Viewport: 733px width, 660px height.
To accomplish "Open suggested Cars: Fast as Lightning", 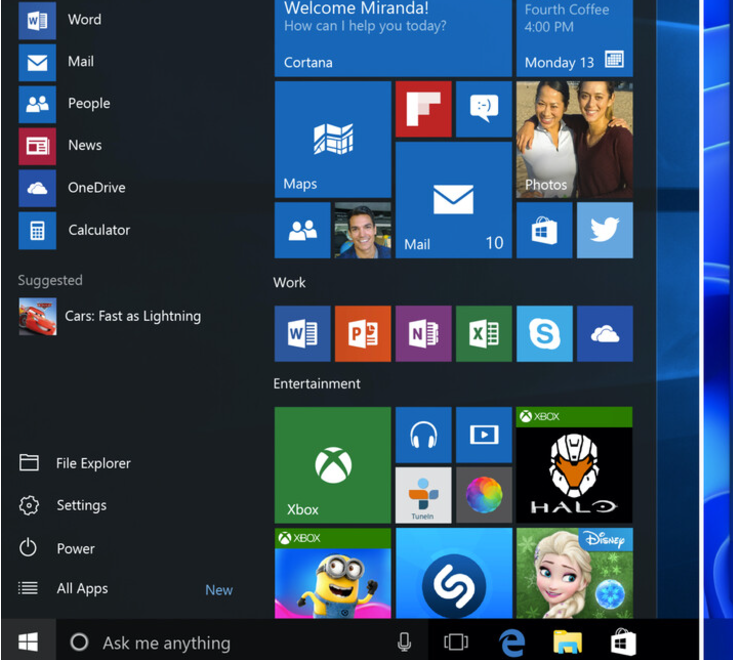I will 110,316.
